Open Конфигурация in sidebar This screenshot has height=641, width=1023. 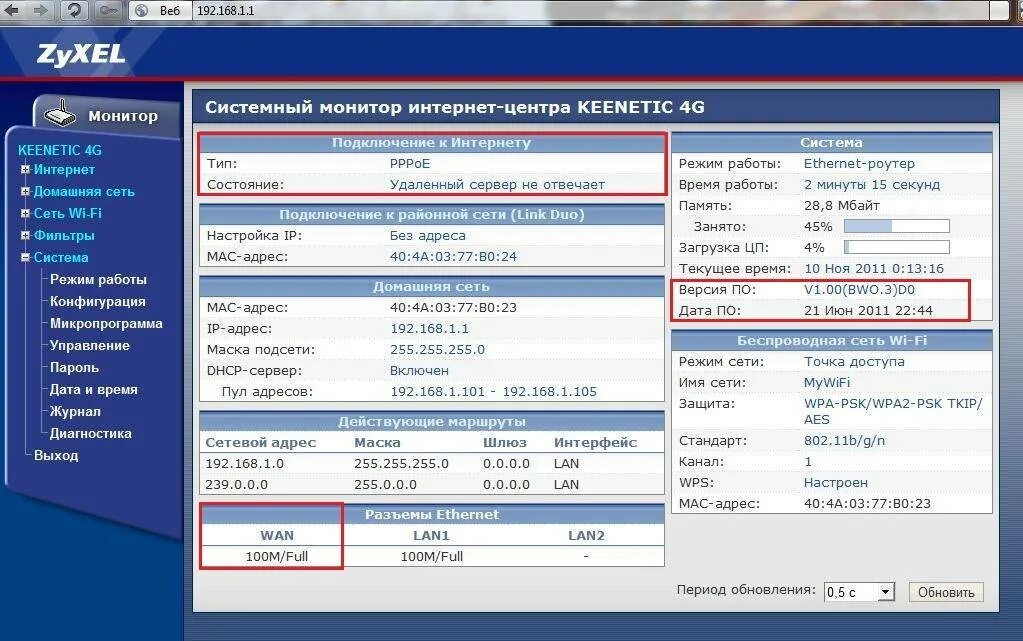[97, 302]
